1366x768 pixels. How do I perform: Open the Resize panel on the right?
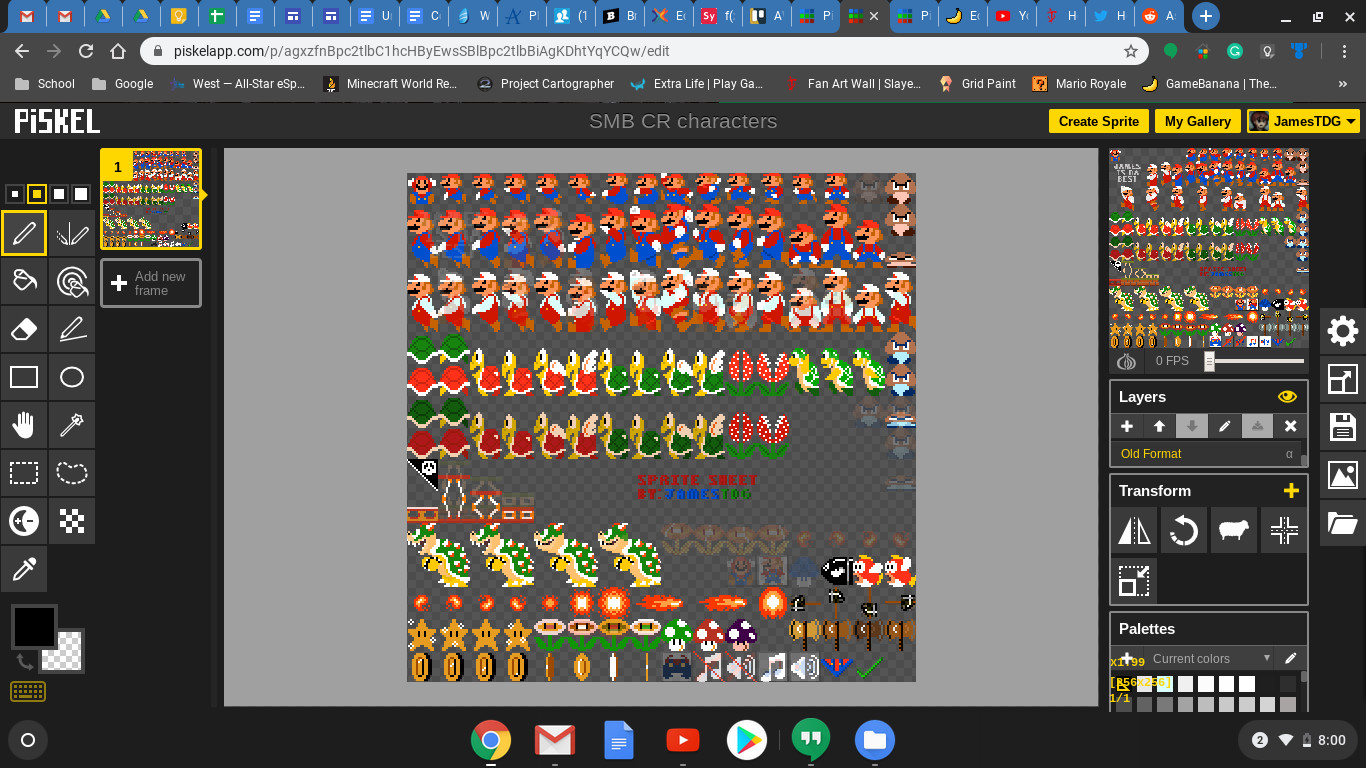(x=1342, y=379)
